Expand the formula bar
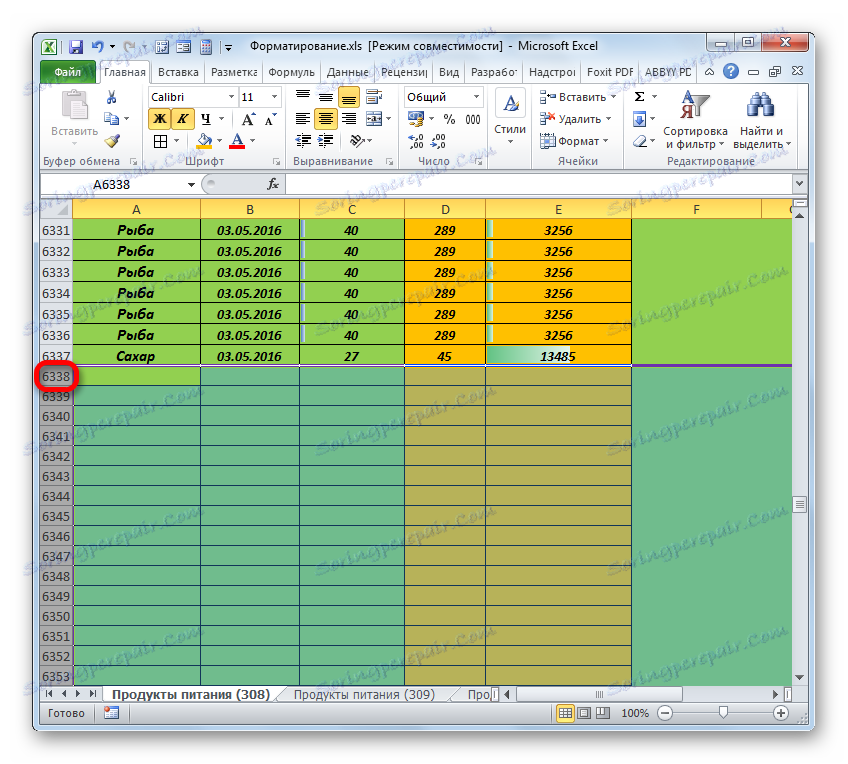The width and height of the screenshot is (848, 764). click(x=799, y=184)
